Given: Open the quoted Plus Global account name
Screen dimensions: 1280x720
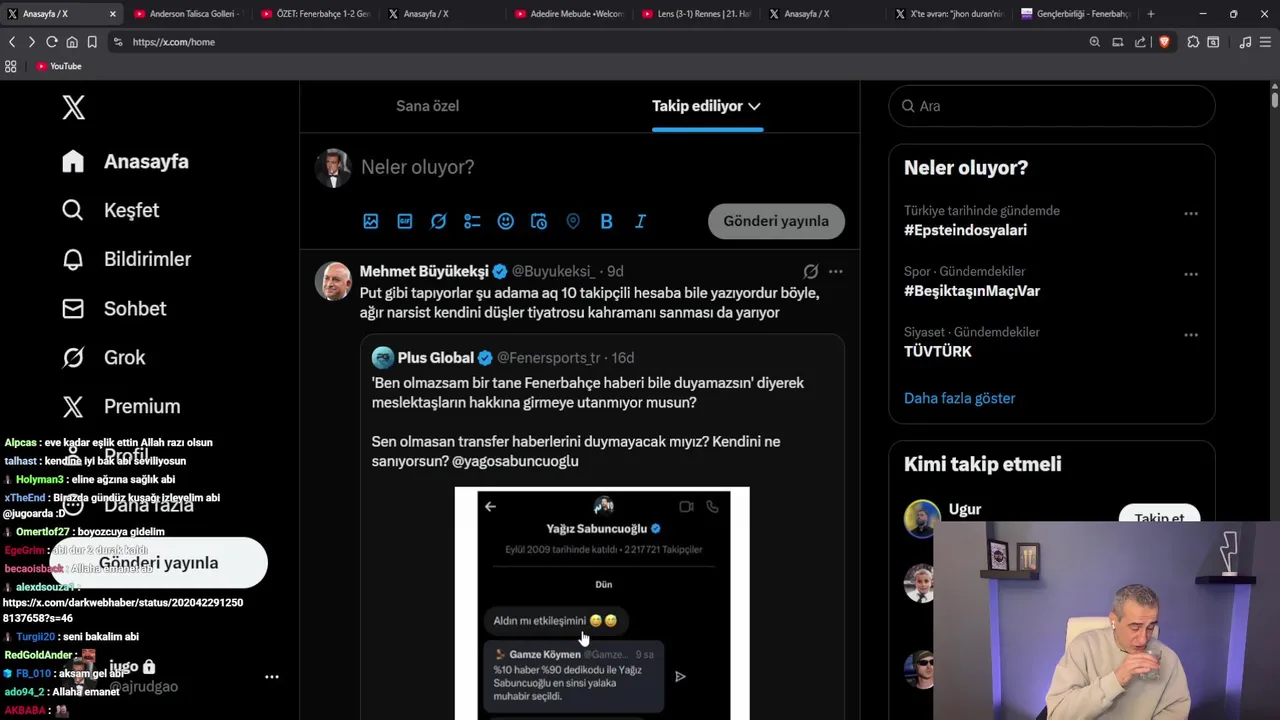Looking at the screenshot, I should pos(436,357).
